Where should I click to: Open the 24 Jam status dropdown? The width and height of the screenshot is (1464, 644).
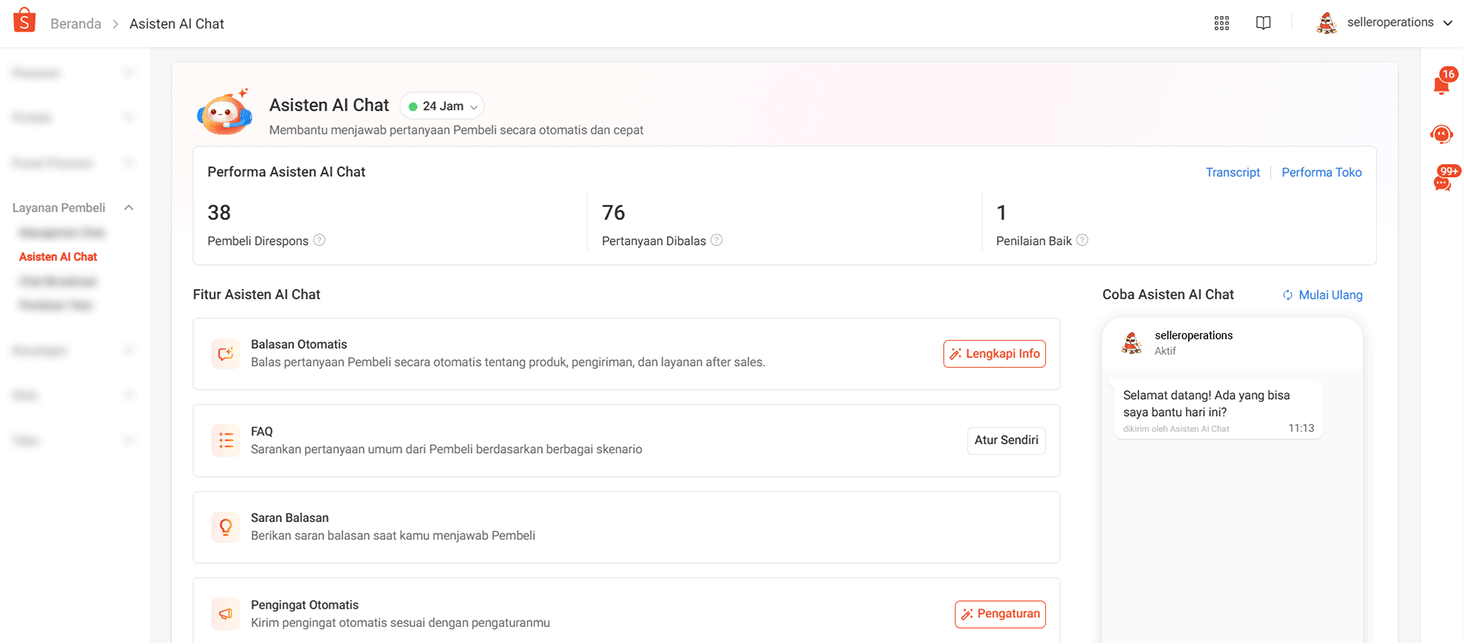tap(442, 106)
